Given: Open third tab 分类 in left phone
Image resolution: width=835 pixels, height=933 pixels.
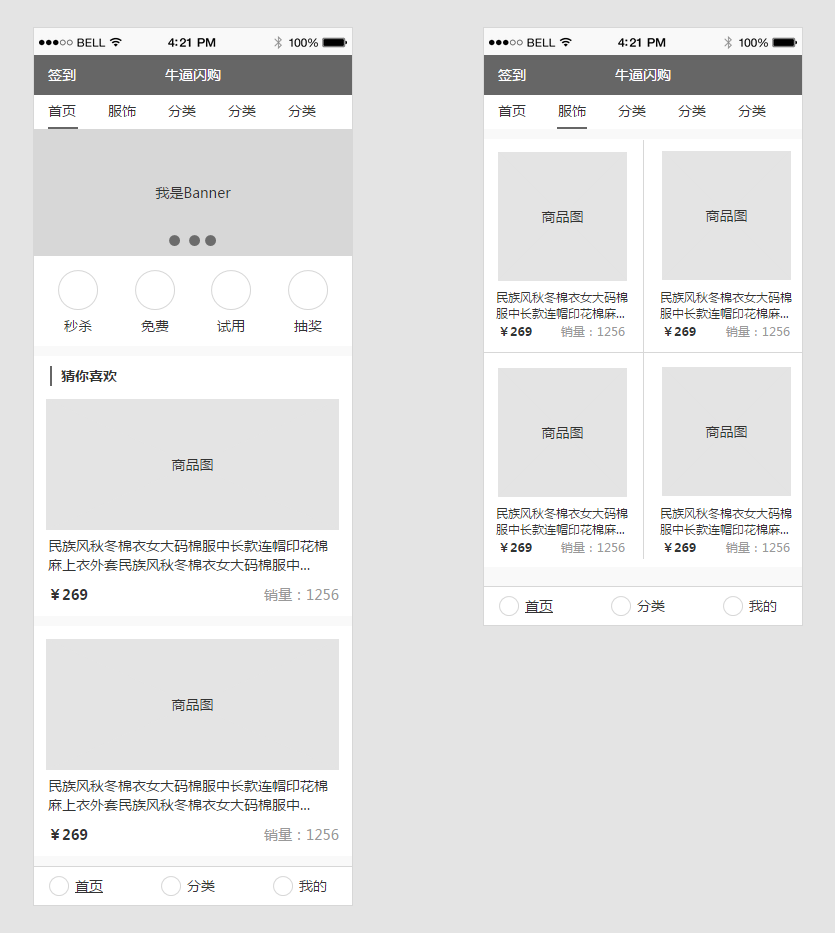Looking at the screenshot, I should 182,111.
